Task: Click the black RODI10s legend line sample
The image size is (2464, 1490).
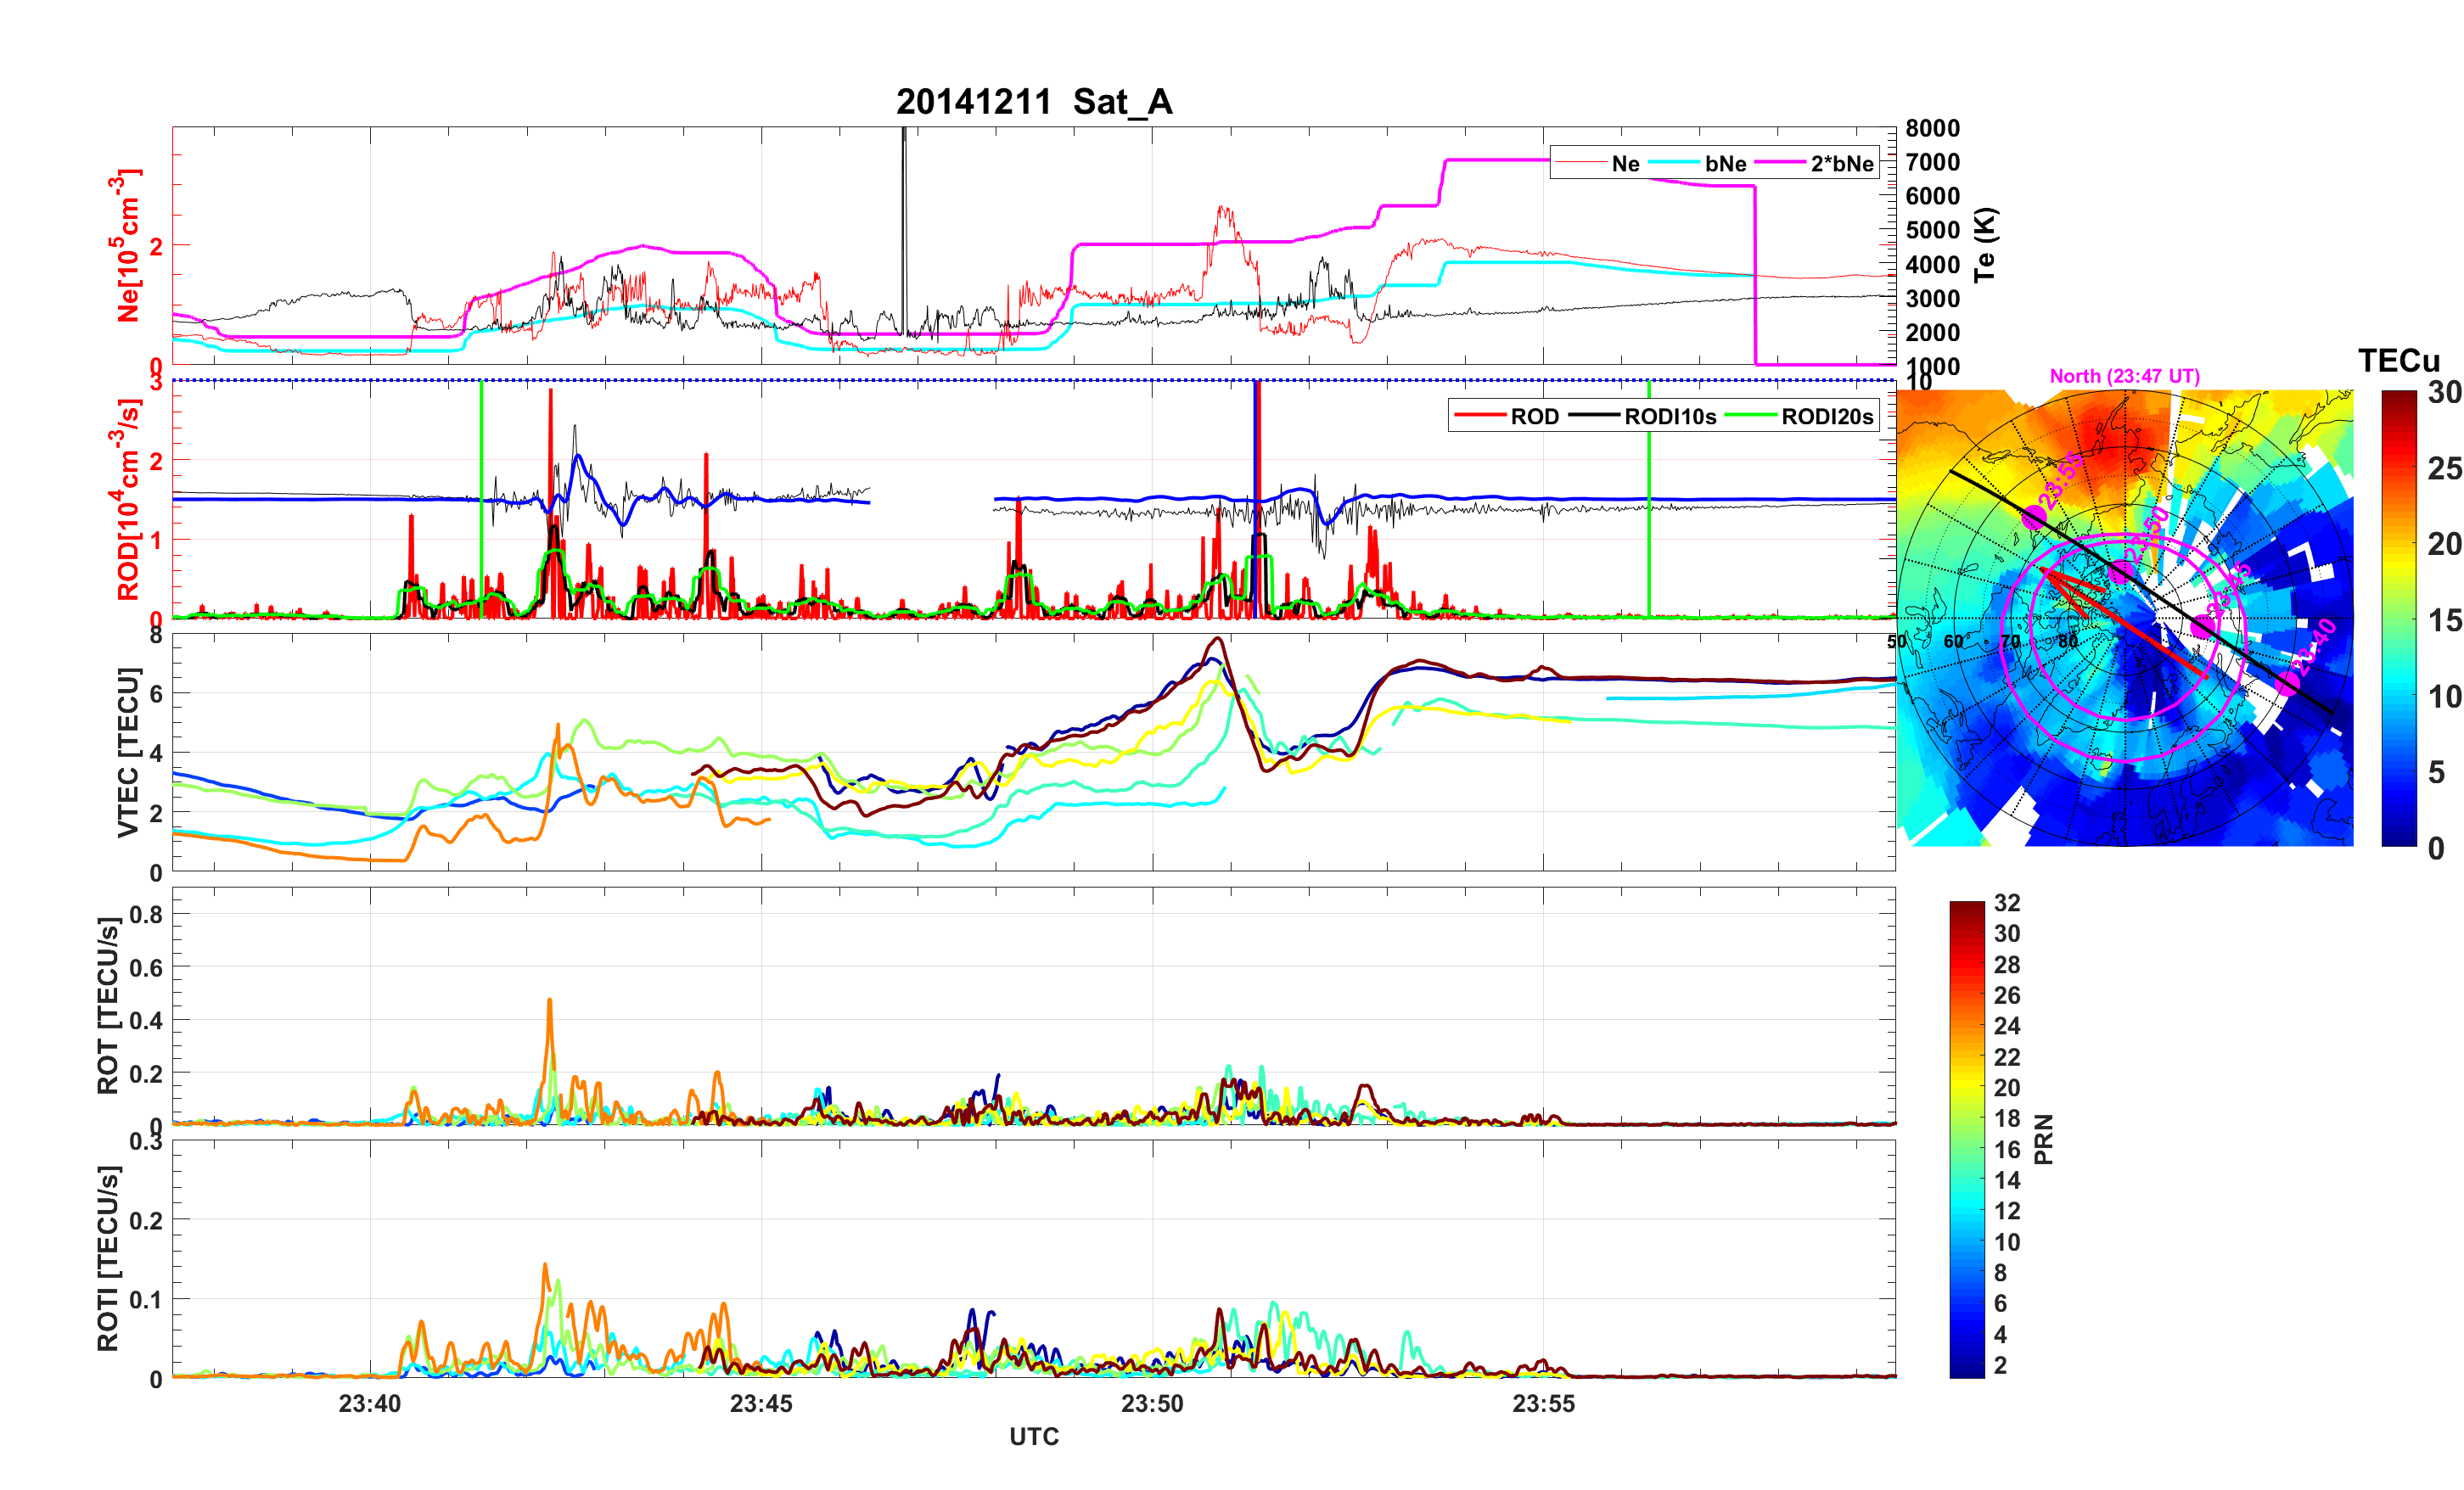Action: point(1593,415)
